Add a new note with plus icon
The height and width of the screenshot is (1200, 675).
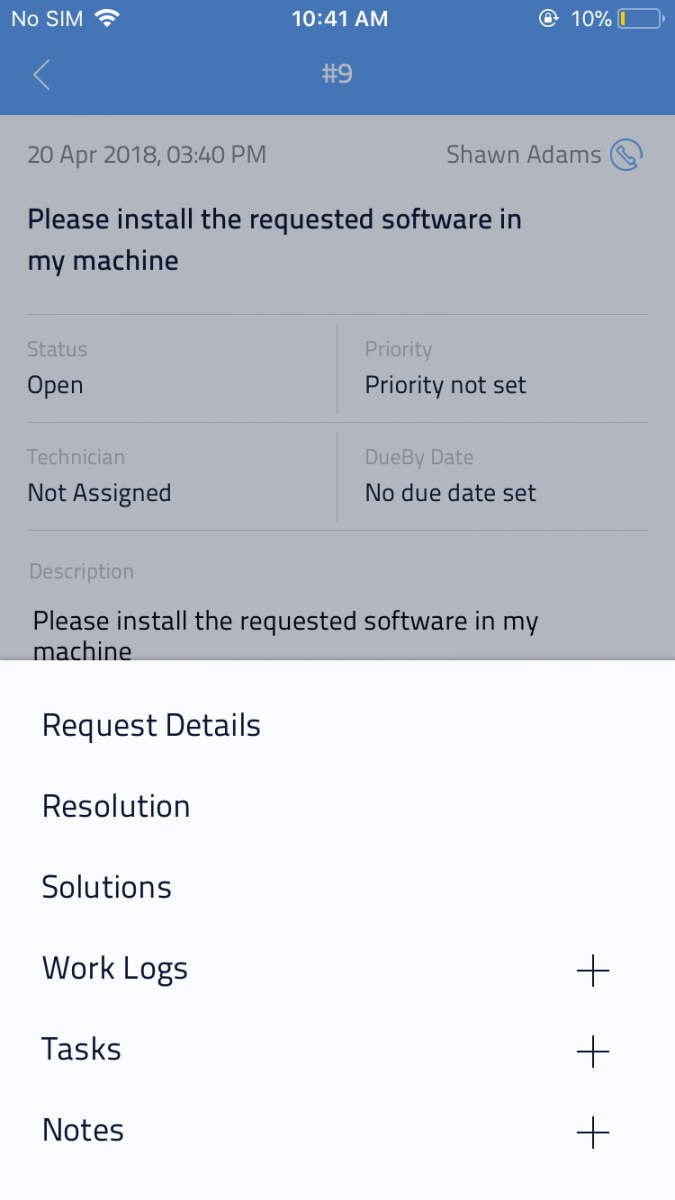[593, 1132]
